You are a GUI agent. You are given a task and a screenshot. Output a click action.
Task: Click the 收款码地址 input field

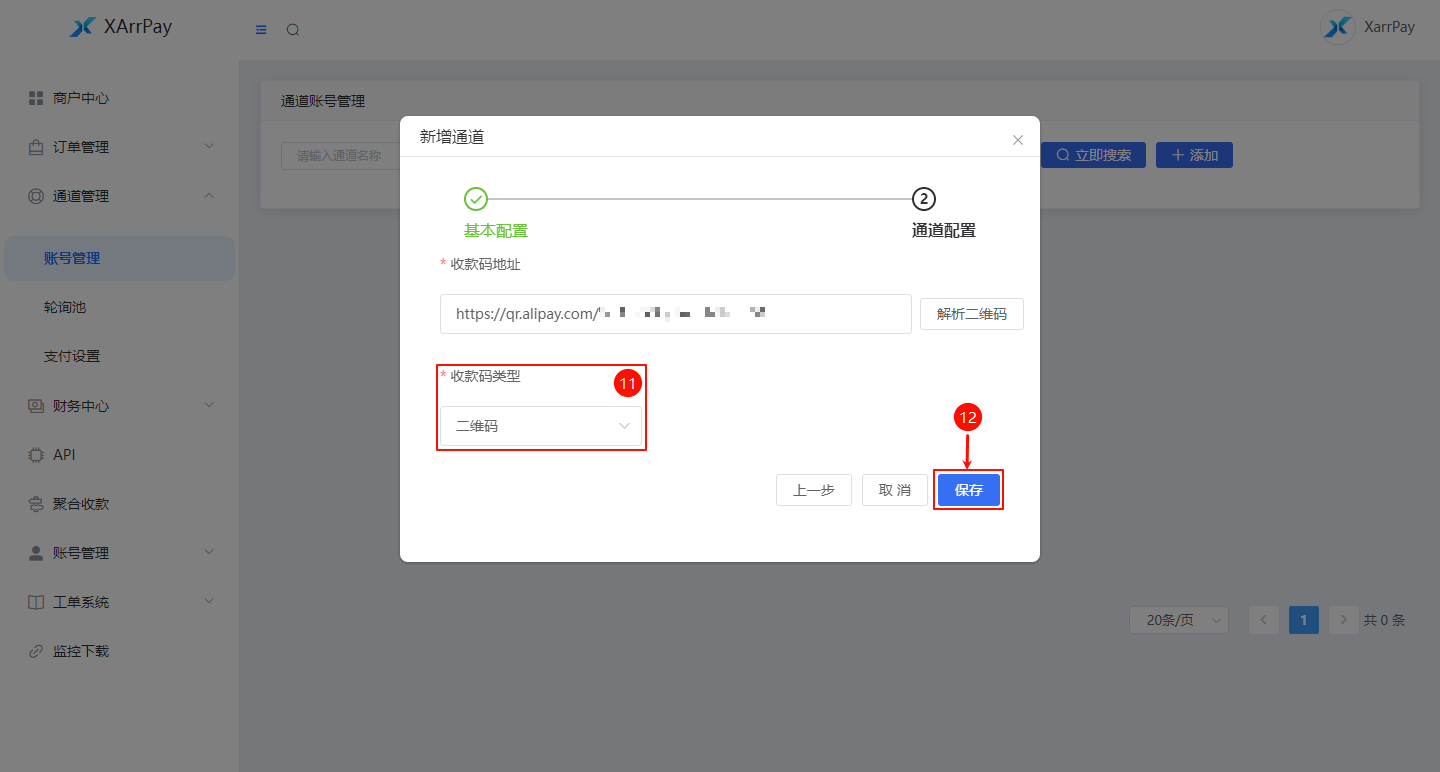675,314
